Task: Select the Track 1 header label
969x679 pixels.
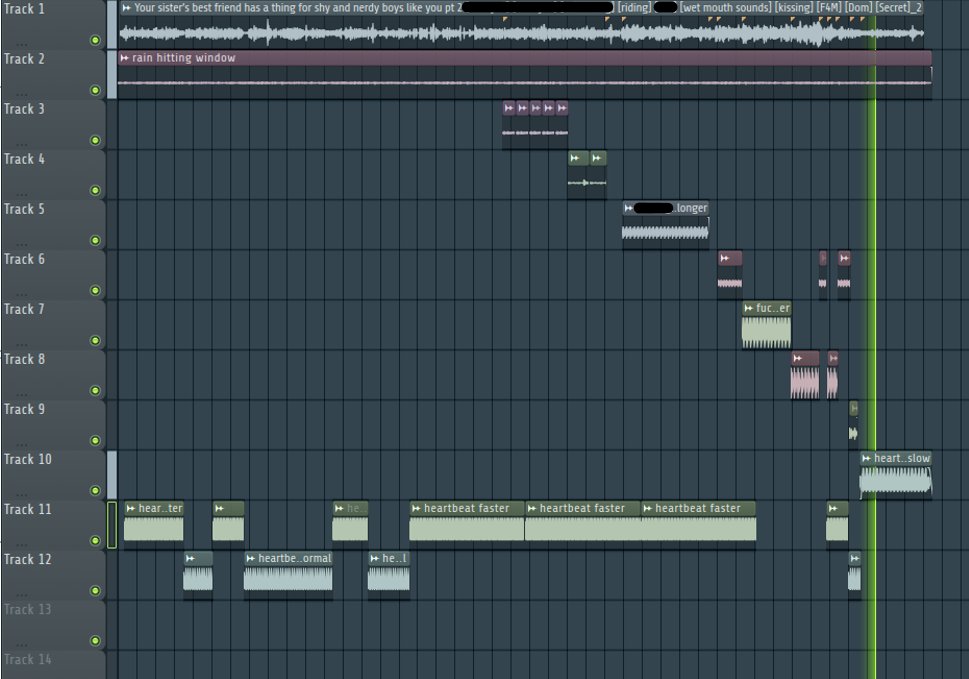Action: pos(23,9)
